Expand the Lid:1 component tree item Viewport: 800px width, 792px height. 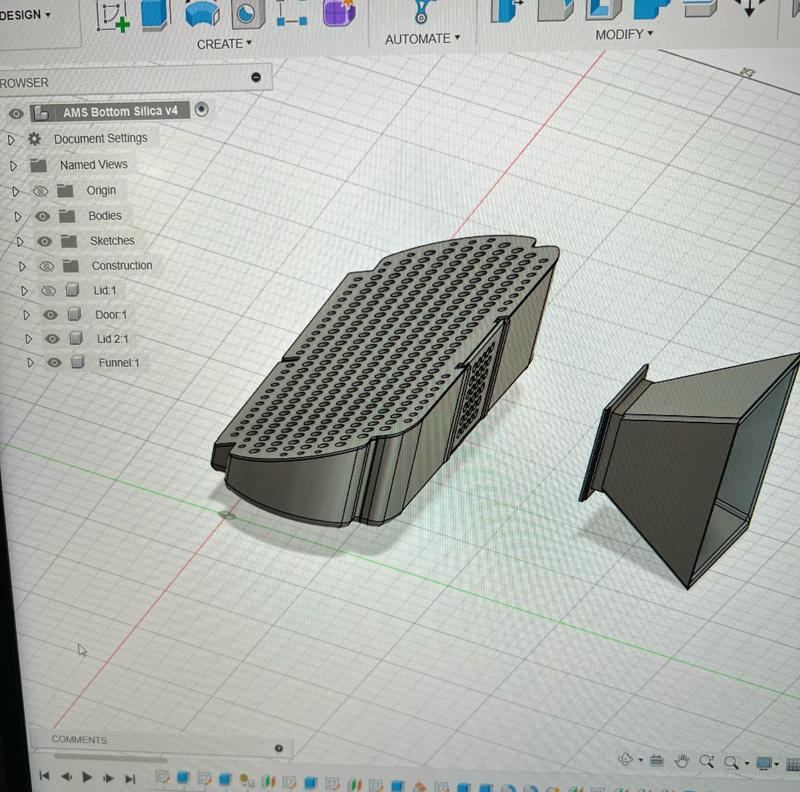tap(27, 290)
